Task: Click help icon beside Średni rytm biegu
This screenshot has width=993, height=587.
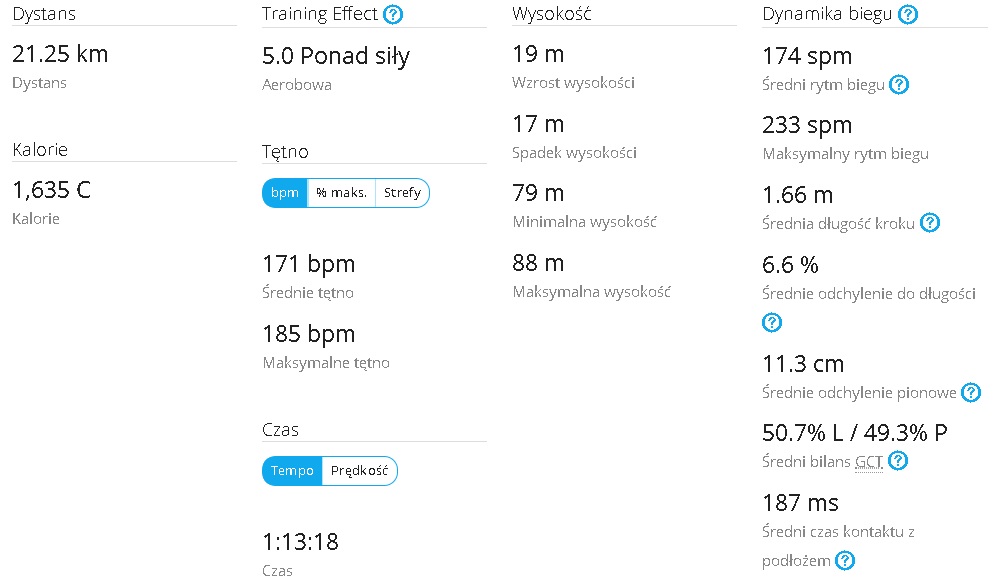Action: point(899,84)
